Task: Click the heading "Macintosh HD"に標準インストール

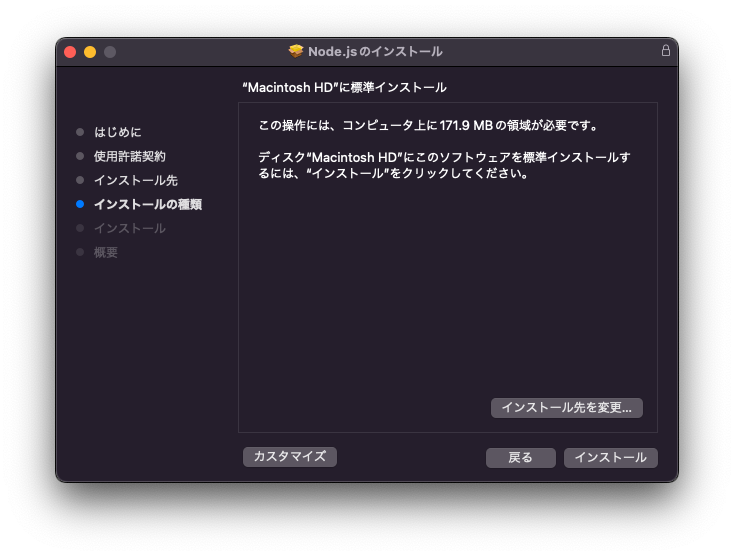Action: coord(345,88)
